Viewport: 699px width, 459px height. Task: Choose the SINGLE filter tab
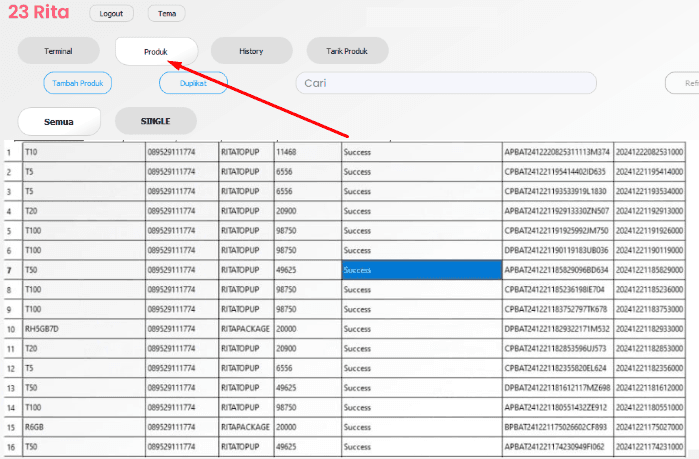(155, 121)
